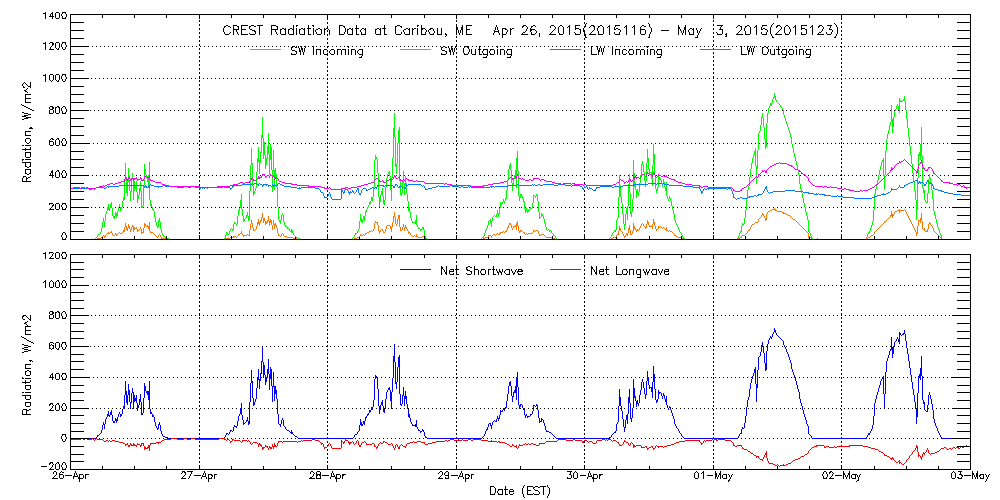Select the 'SW Outgoing' legend label
This screenshot has width=1000, height=500.
477,52
